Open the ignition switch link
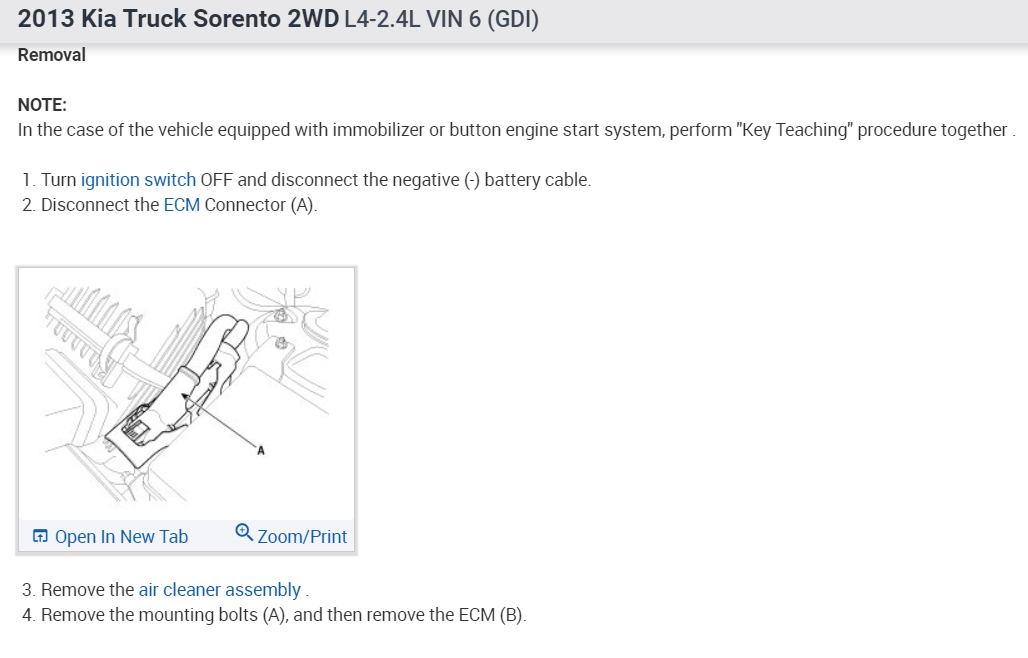The image size is (1028, 658). pyautogui.click(x=138, y=180)
